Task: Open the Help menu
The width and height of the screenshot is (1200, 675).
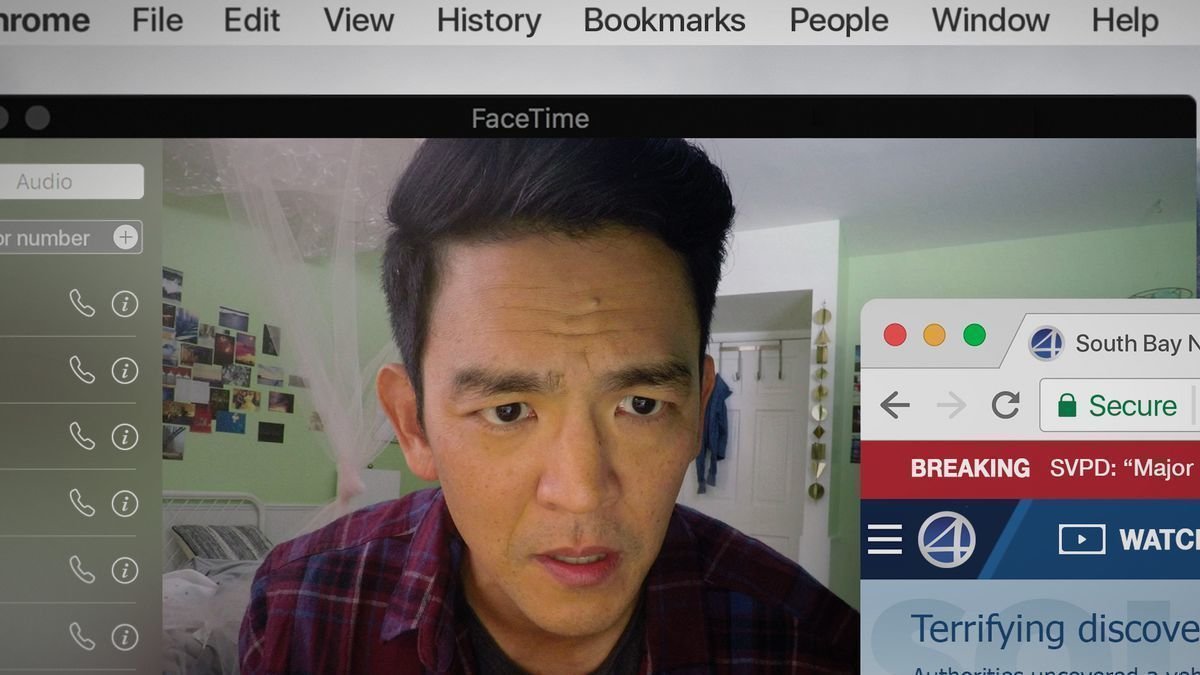Action: pos(1124,20)
